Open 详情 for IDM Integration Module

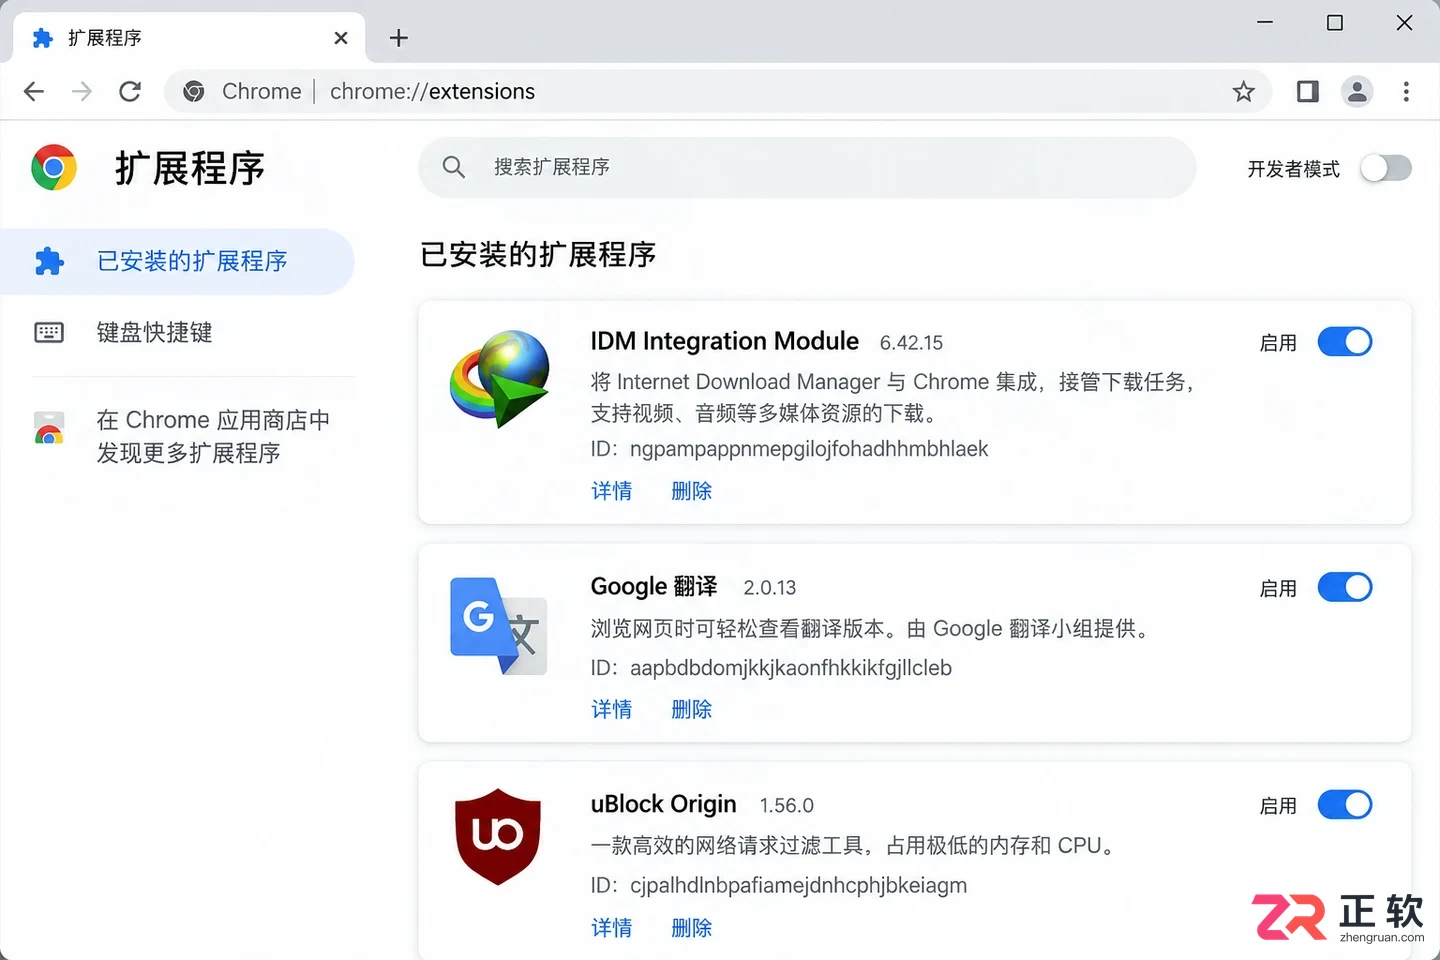[612, 491]
